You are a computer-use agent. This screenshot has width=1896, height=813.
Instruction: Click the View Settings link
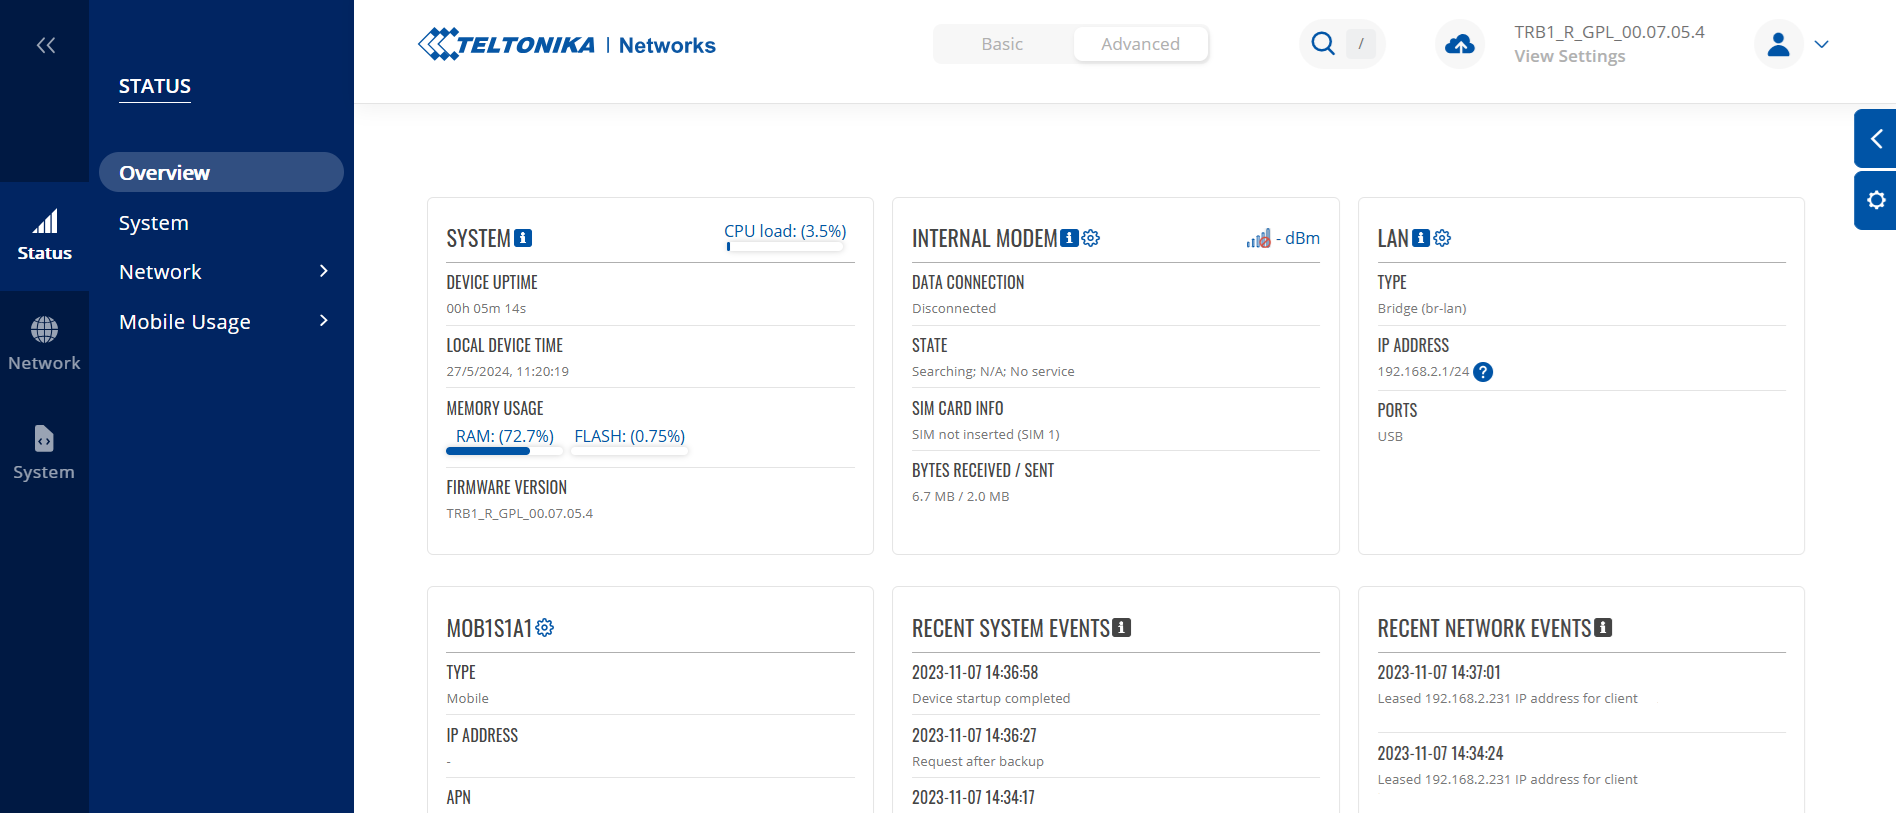coord(1569,57)
